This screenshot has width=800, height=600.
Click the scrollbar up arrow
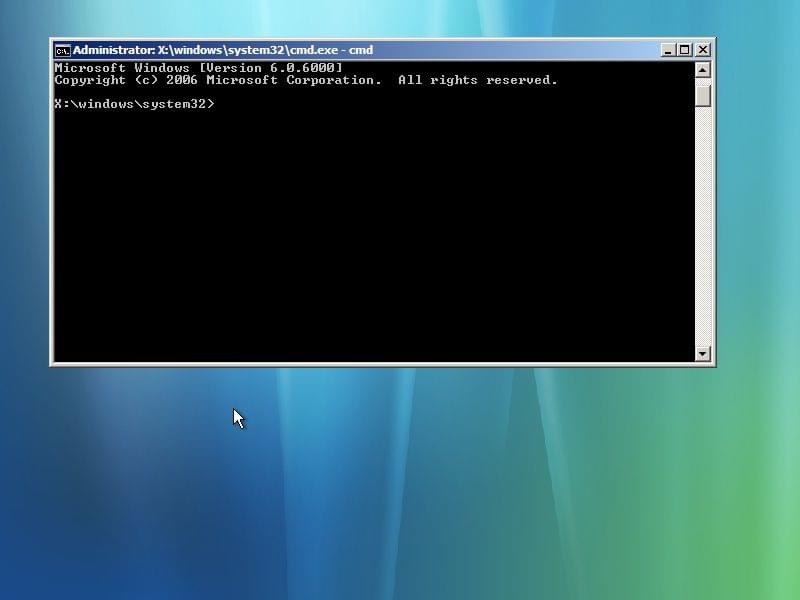point(703,69)
